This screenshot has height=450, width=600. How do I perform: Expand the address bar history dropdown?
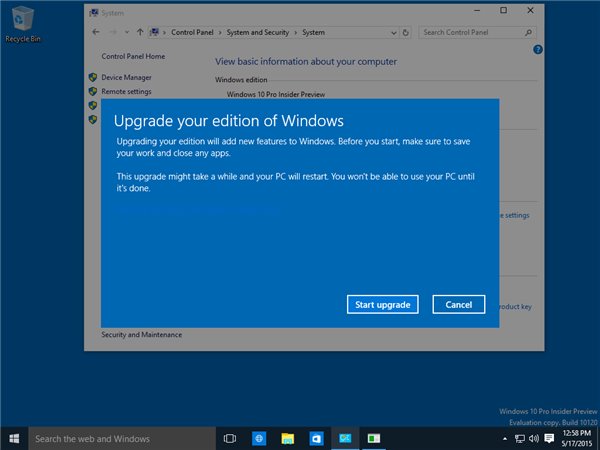pos(392,32)
